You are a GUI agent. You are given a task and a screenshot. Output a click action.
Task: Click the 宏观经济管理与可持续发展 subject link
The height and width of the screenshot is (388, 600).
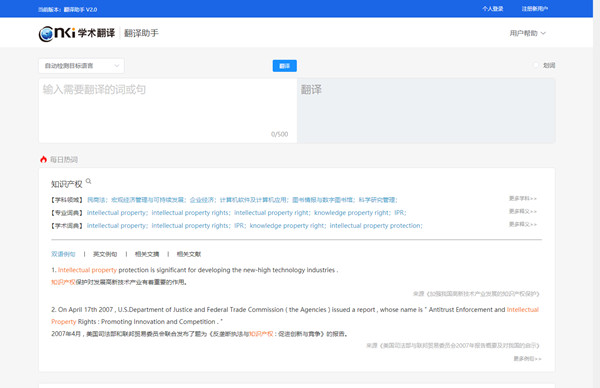(x=148, y=200)
